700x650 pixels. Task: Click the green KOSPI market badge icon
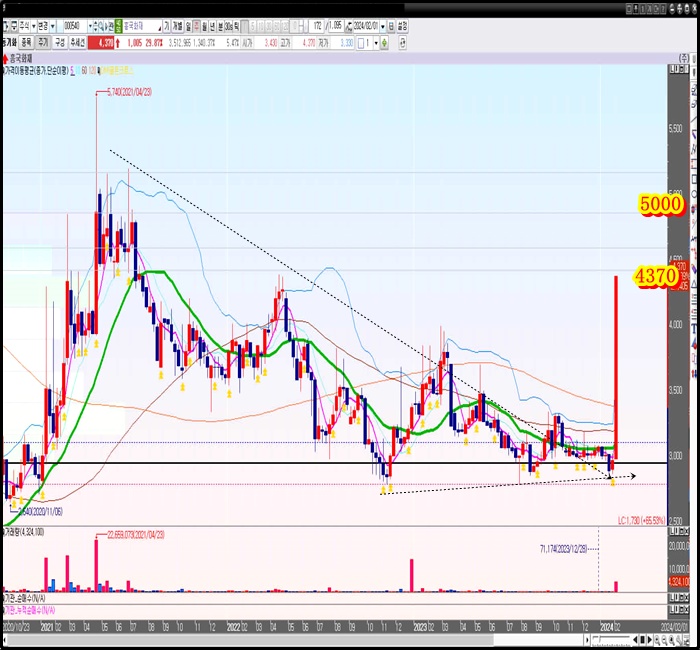click(x=118, y=26)
